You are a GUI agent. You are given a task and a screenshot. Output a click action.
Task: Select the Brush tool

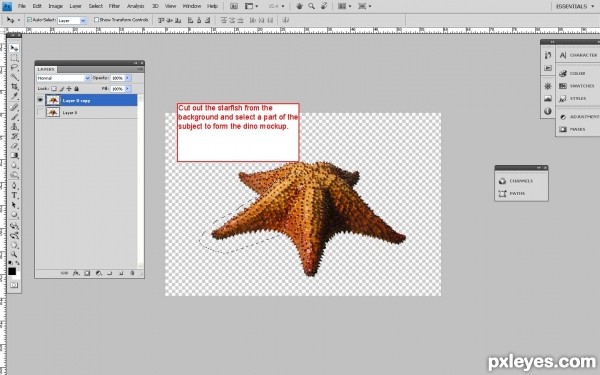[x=14, y=117]
